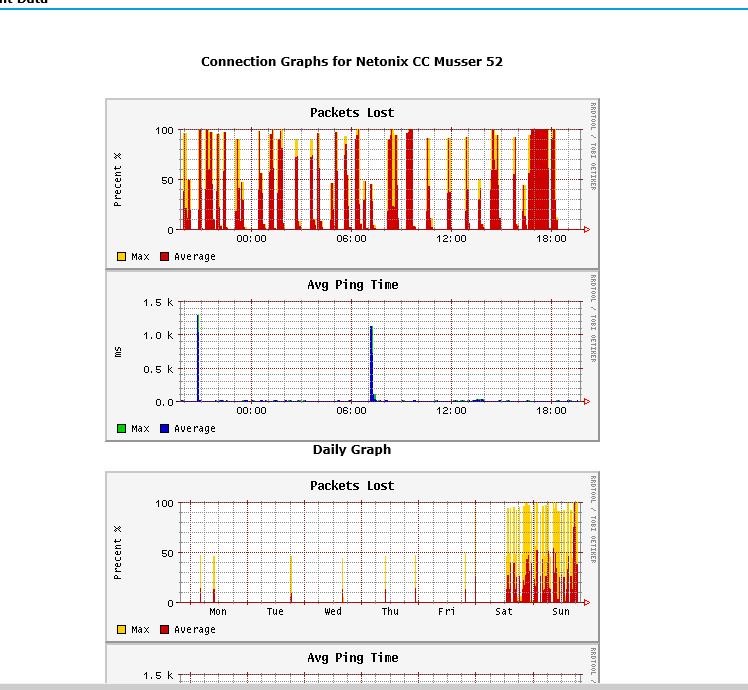Click the 12:00 time label on top Packets Lost graph
Viewport: 748px width, 690px height.
pos(451,239)
